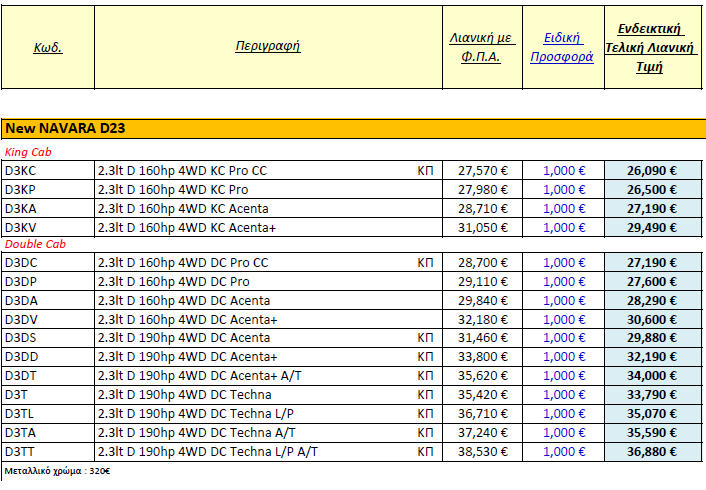Select the 'Λιανική με Φ.Π.Α.' header cell
The width and height of the screenshot is (706, 490).
[480, 47]
